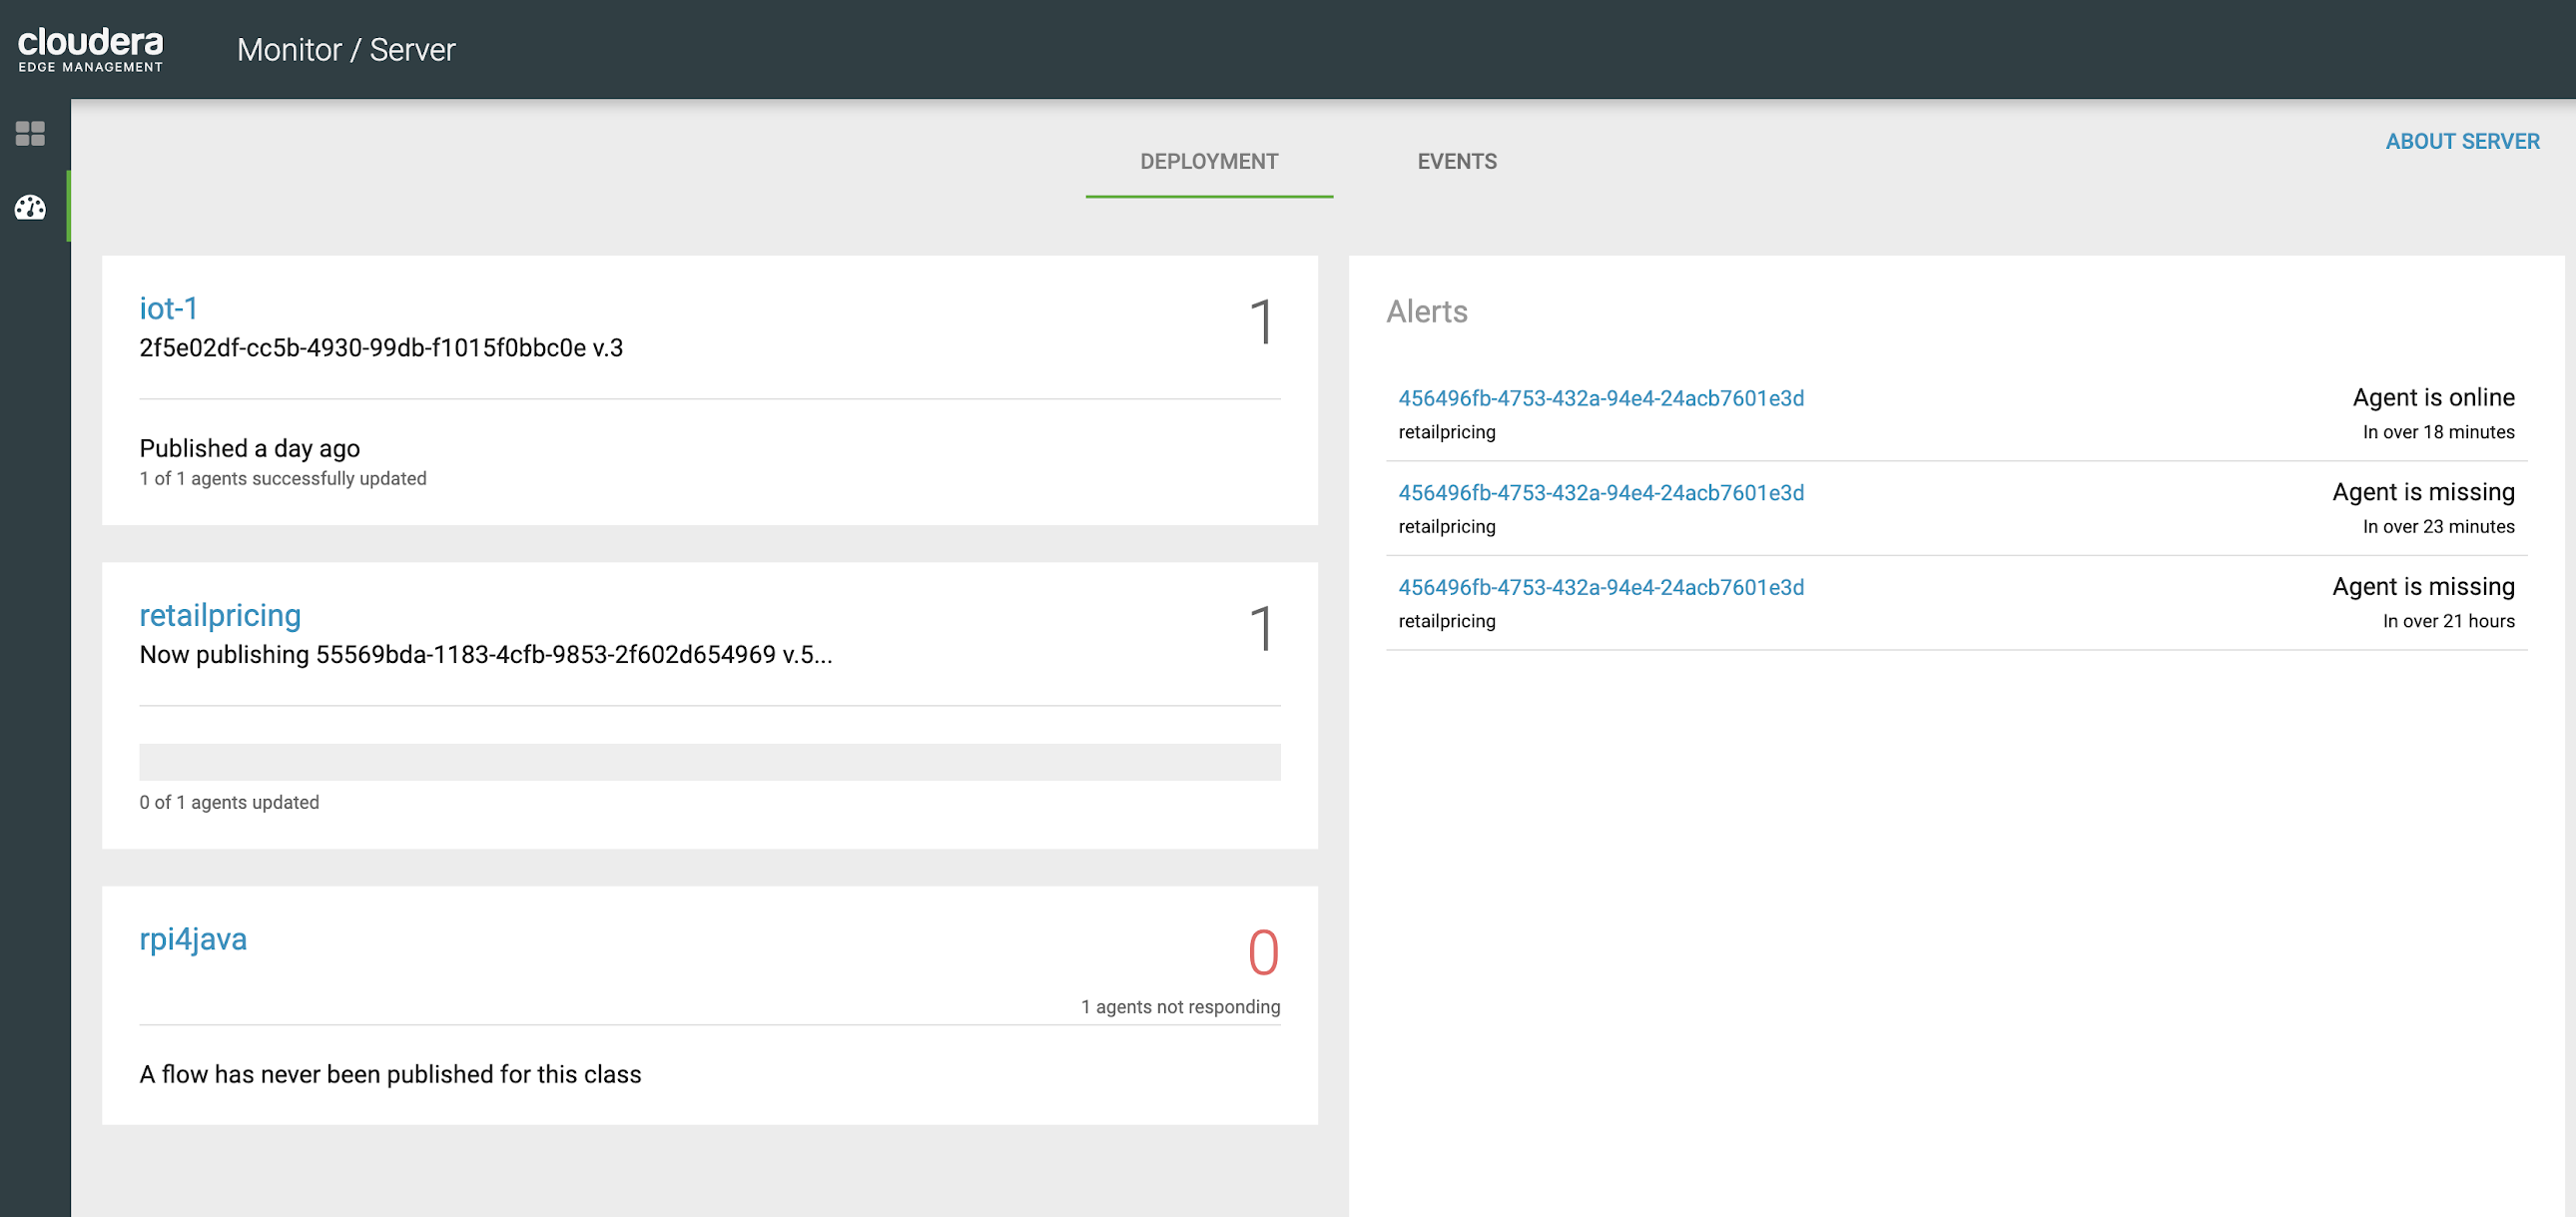Click agent ID in 21-hours missing alert
Image resolution: width=2576 pixels, height=1217 pixels.
pos(1600,587)
